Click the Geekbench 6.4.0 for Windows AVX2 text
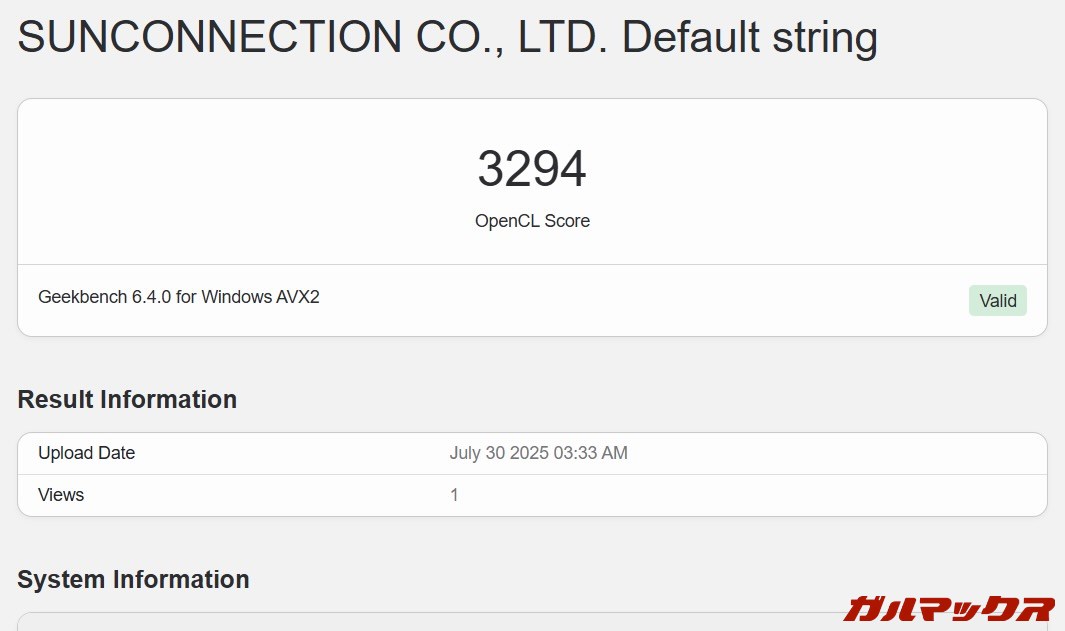Viewport: 1065px width, 631px height. point(179,297)
